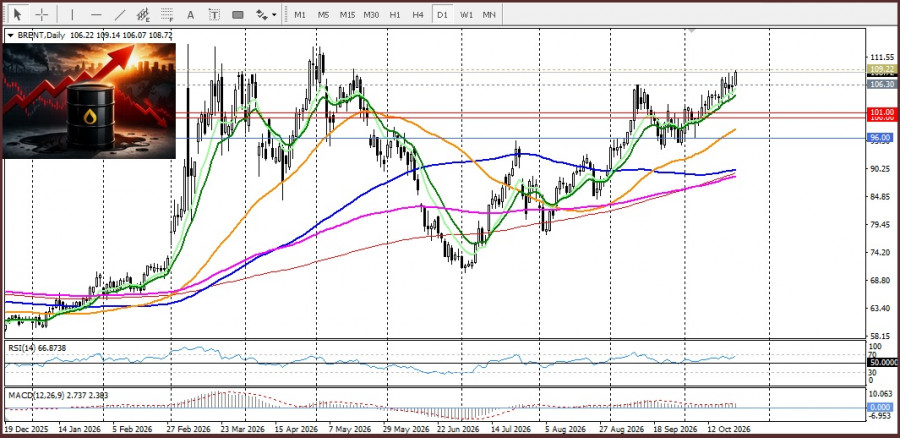The height and width of the screenshot is (438, 900).
Task: Click the RSI(14) 66.8738 indicator label
Action: (x=36, y=347)
